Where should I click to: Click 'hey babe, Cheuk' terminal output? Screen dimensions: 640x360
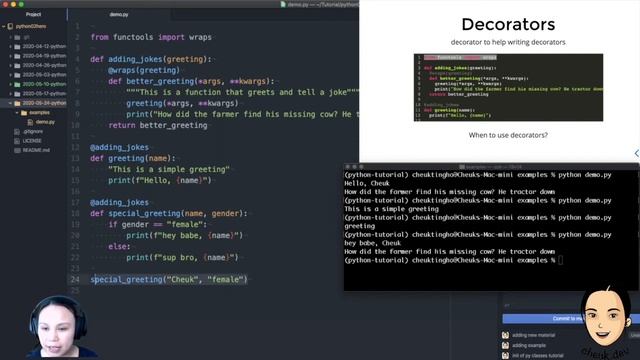[372, 243]
